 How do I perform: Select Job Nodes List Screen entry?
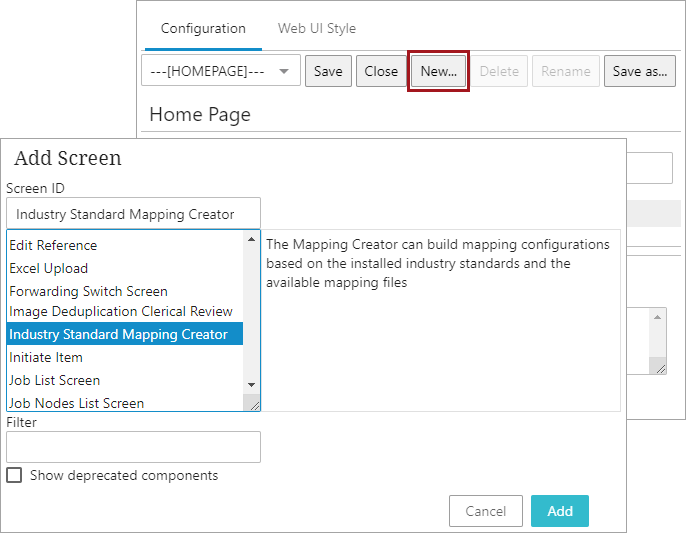[x=125, y=403]
